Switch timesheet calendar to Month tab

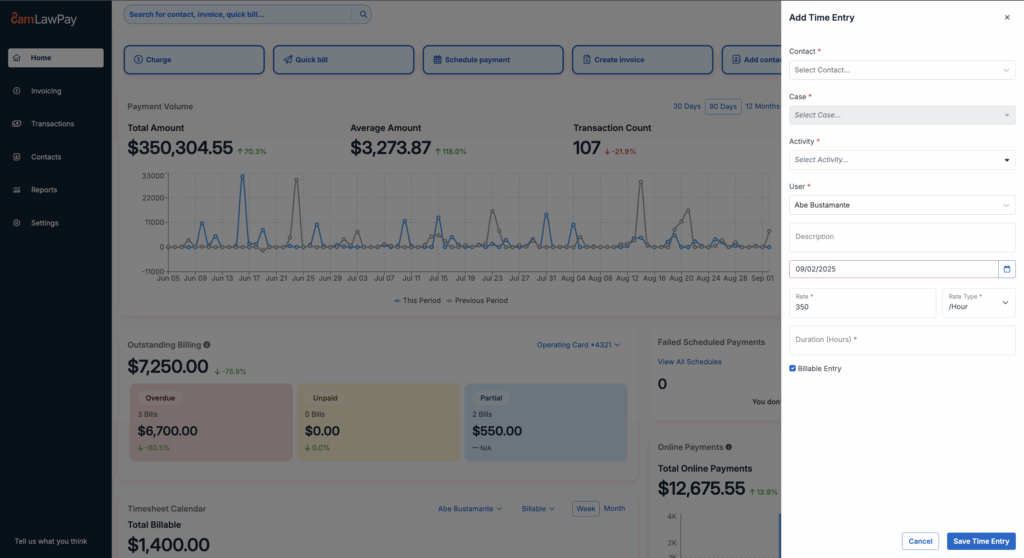click(x=614, y=509)
